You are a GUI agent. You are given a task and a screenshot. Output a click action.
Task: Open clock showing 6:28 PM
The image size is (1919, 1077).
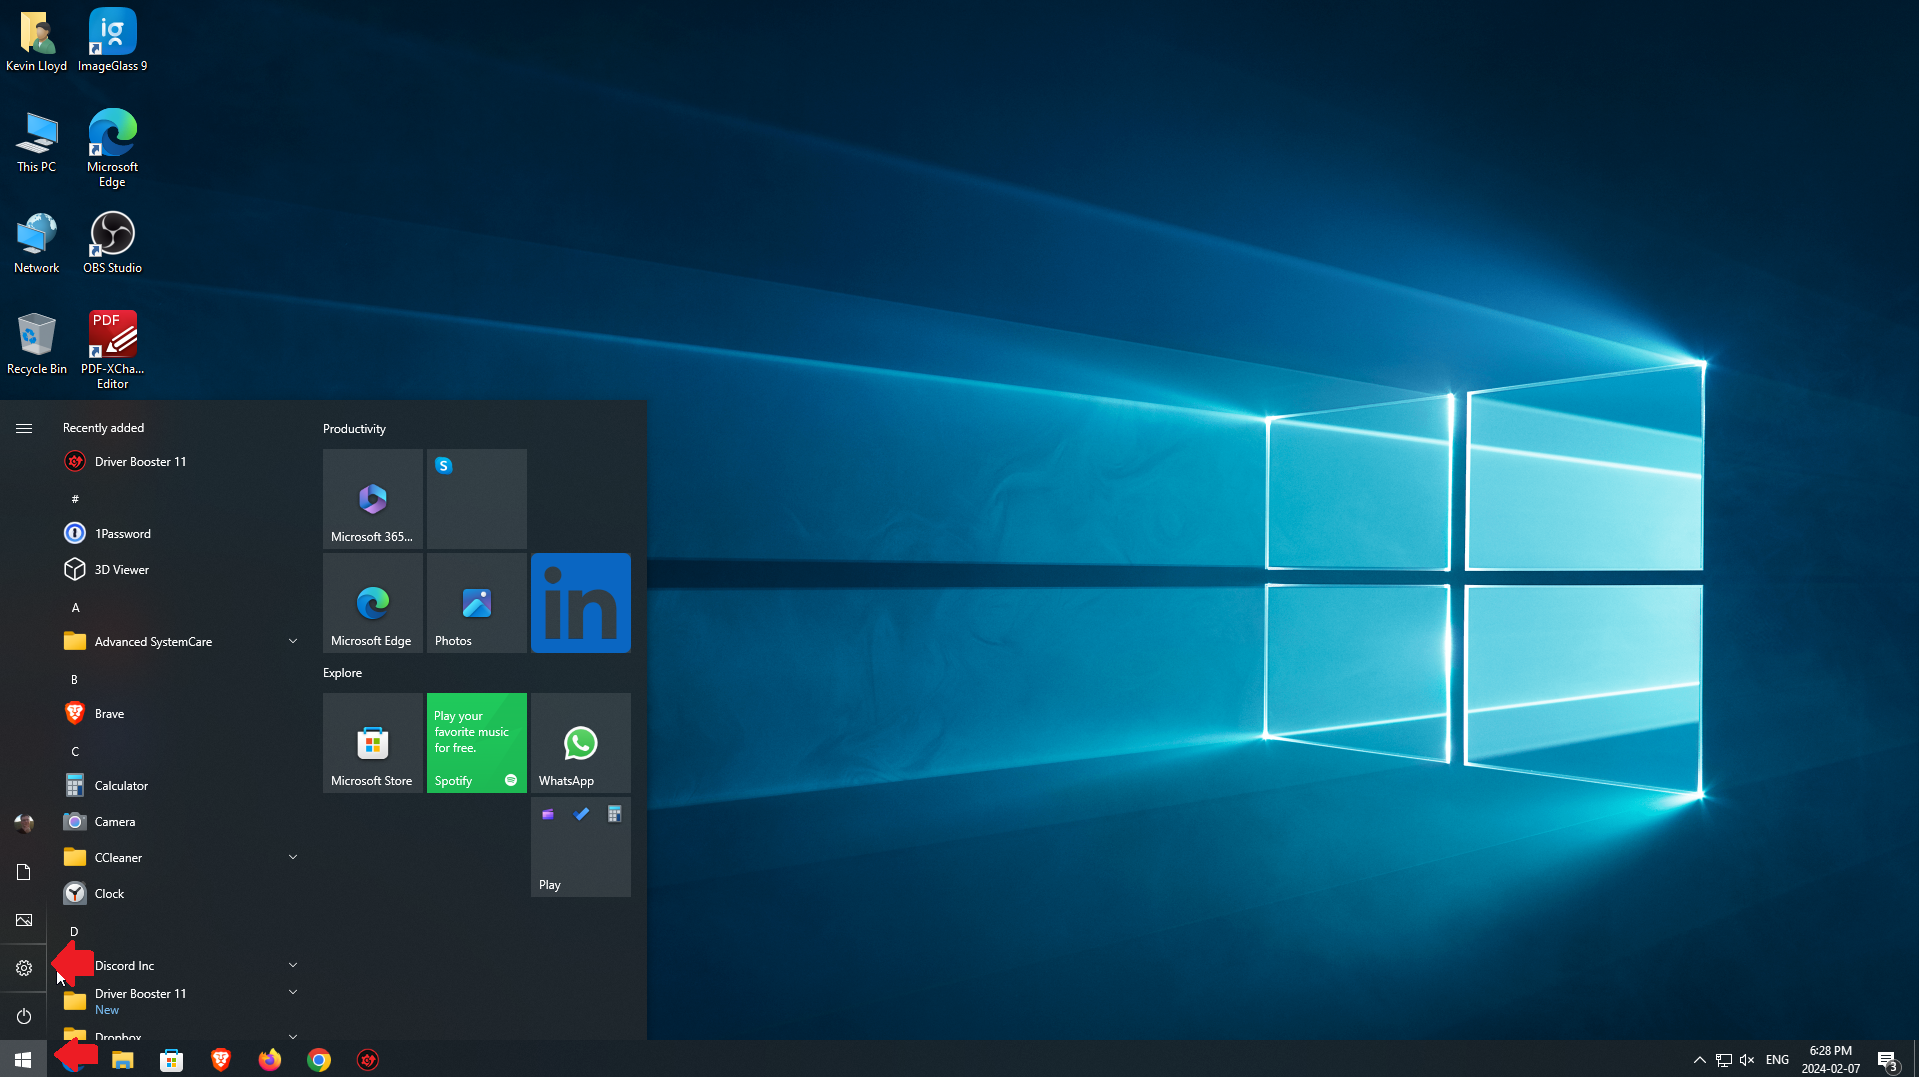click(1831, 1060)
